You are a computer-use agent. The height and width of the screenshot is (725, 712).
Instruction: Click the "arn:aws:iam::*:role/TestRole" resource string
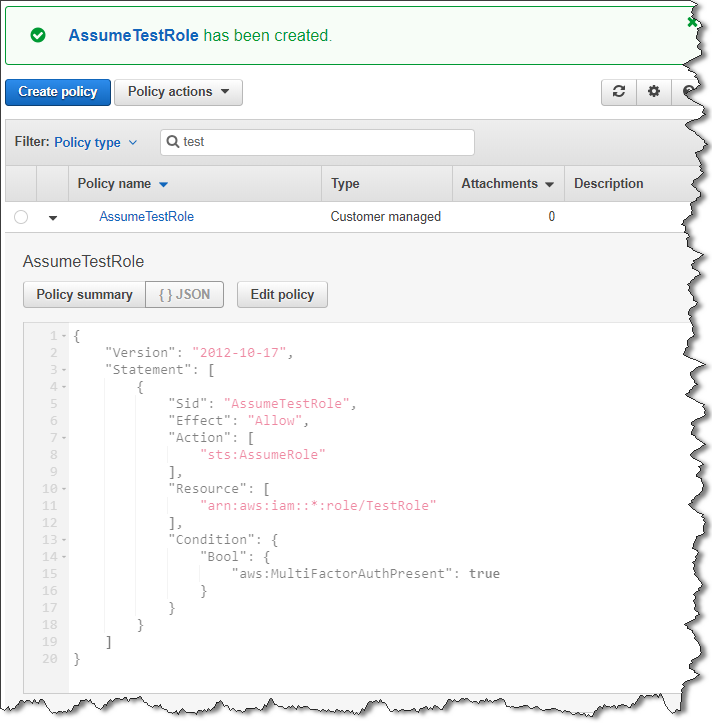[318, 506]
